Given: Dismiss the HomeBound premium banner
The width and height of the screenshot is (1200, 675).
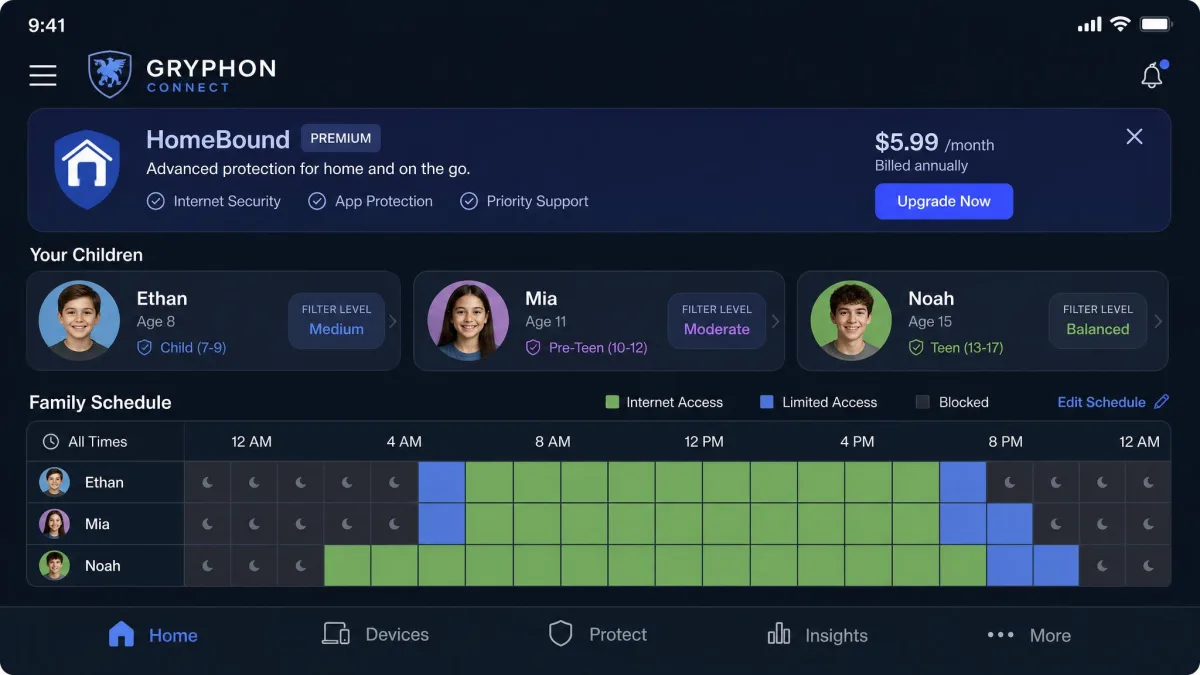Looking at the screenshot, I should click(1134, 137).
